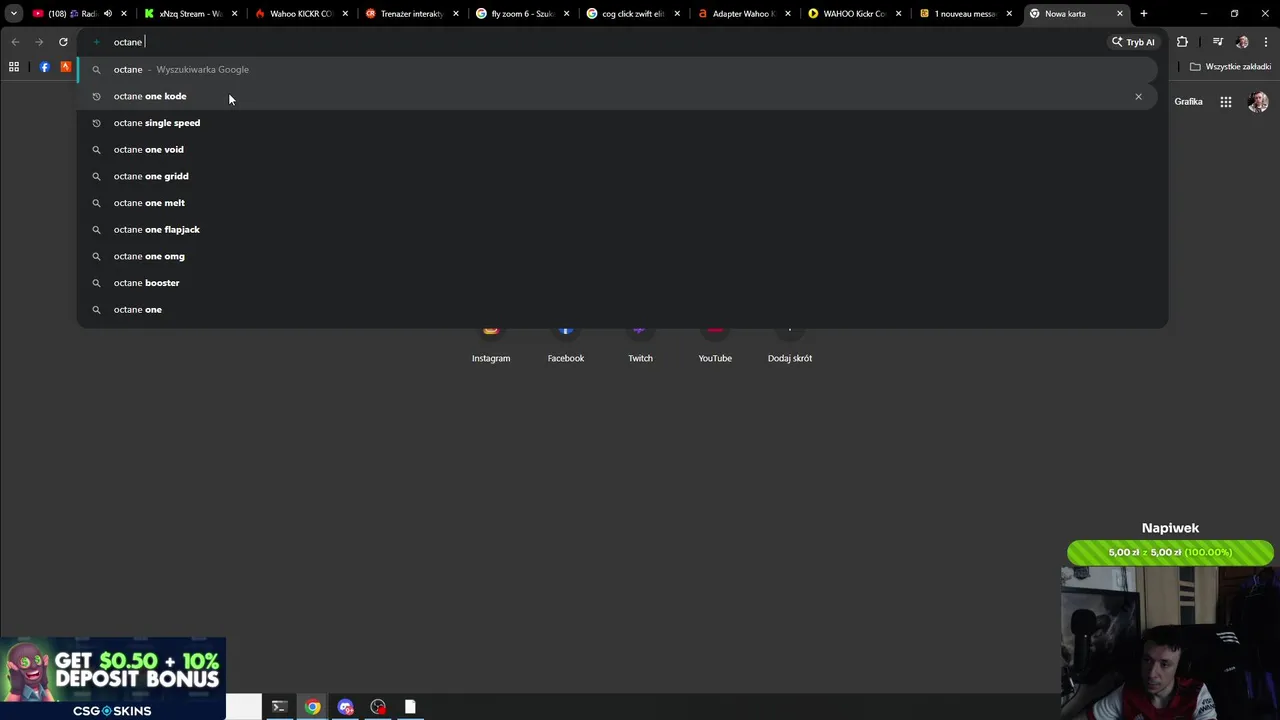Open the Google account avatar on page
This screenshot has height=720, width=1280.
point(1258,101)
